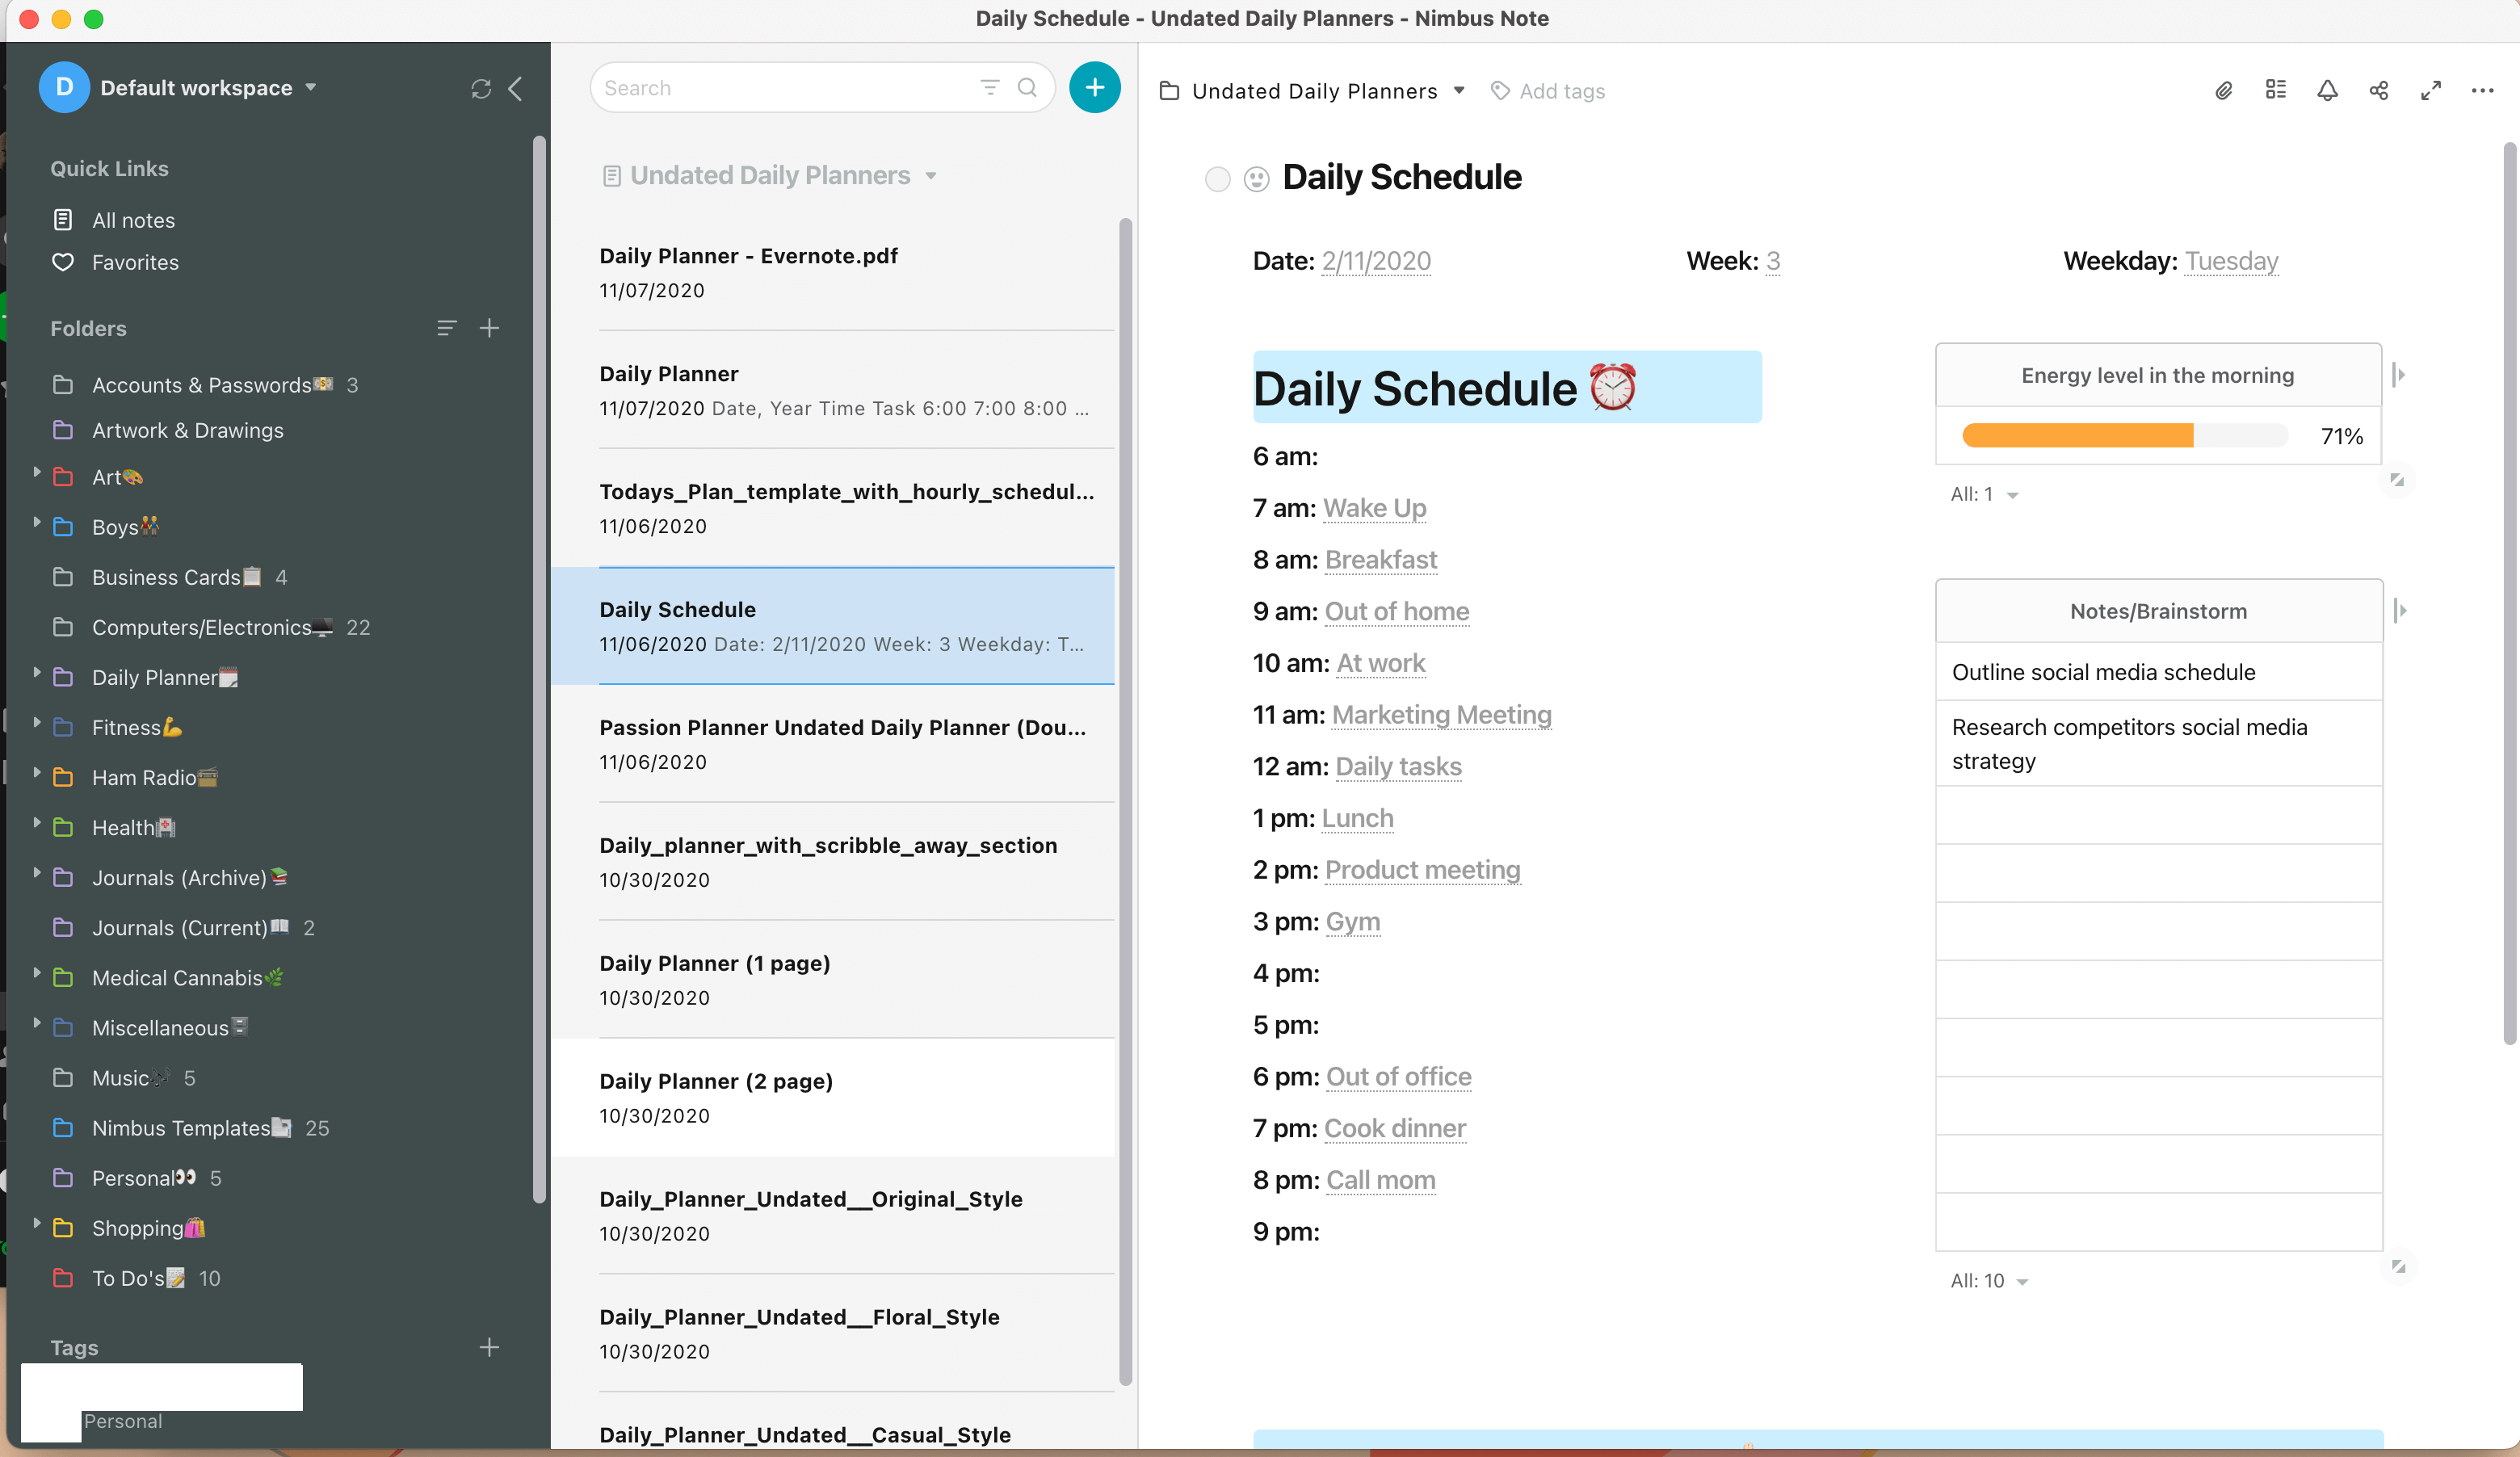
Task: Open the grid/table view icon
Action: (x=2275, y=89)
